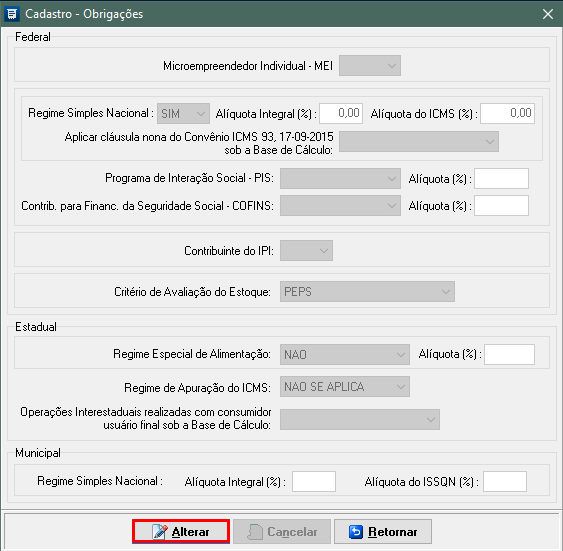Expand the COFINS dropdown
Image resolution: width=563 pixels, height=551 pixels.
coord(340,206)
